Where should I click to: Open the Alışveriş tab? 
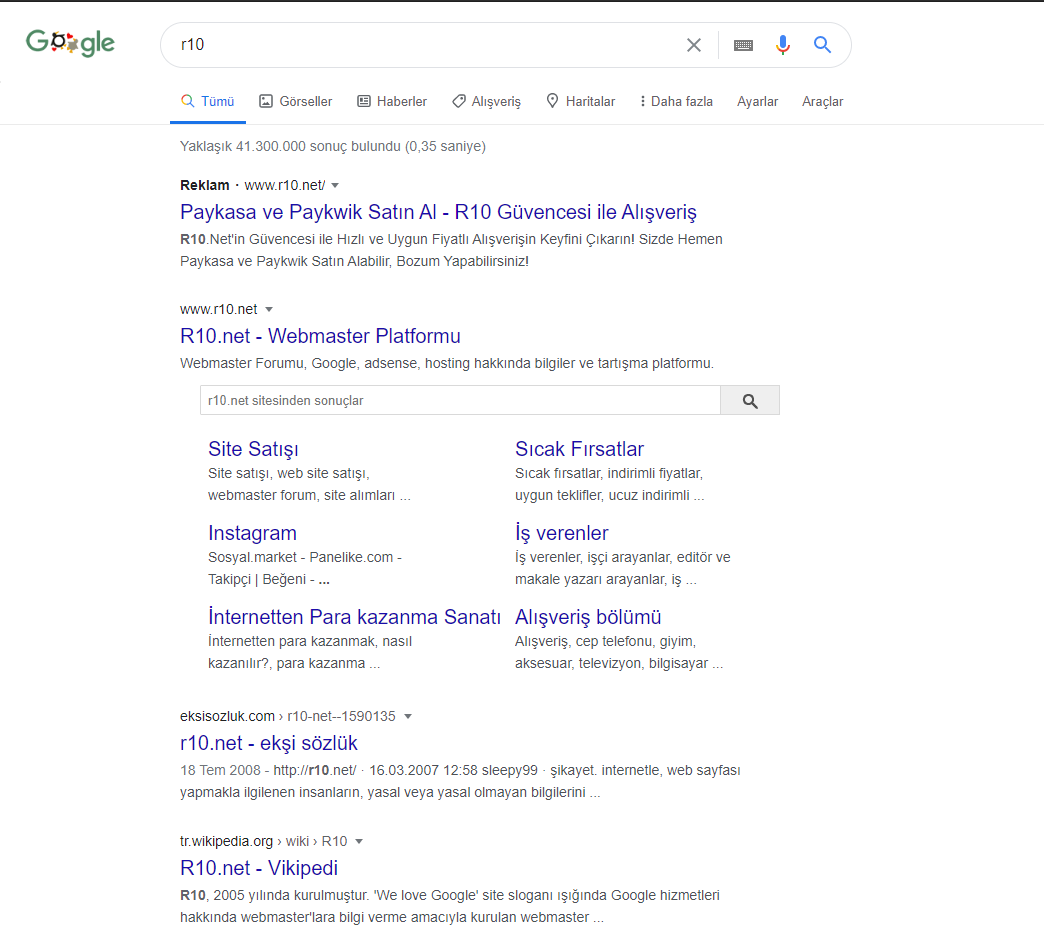[487, 101]
